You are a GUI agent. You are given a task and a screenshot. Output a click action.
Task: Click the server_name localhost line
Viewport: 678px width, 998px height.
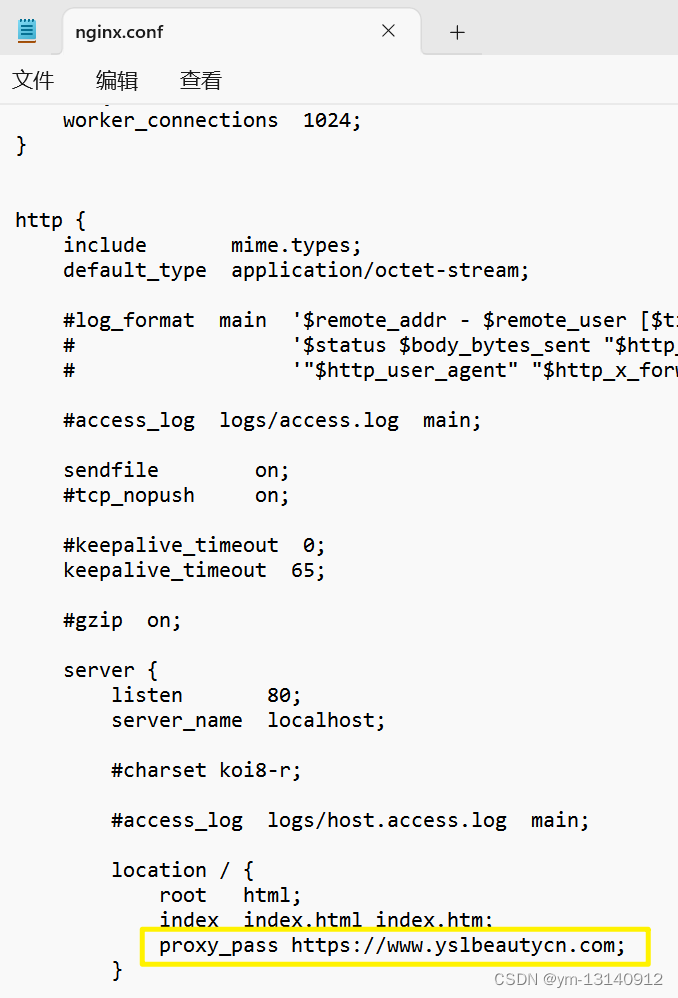point(248,720)
